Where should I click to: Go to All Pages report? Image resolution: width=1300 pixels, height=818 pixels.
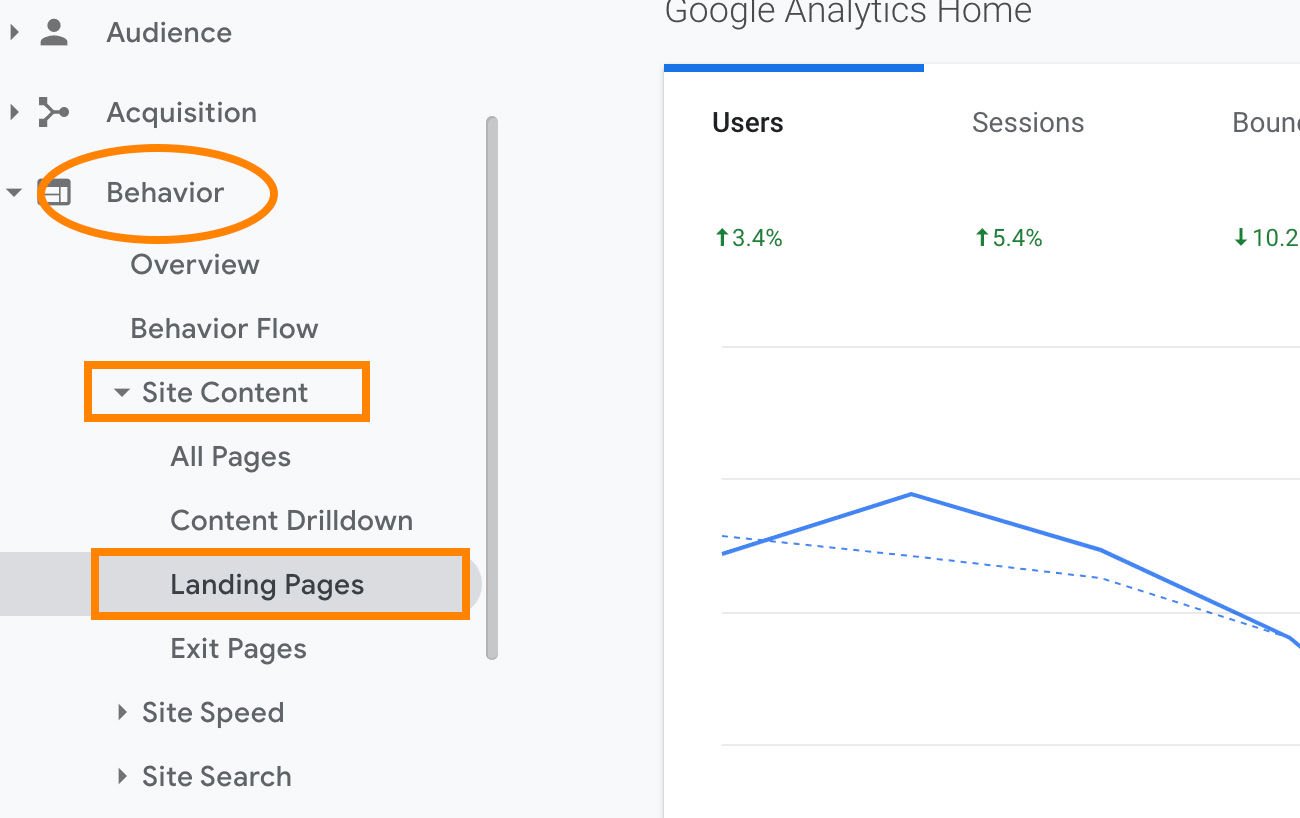point(230,457)
